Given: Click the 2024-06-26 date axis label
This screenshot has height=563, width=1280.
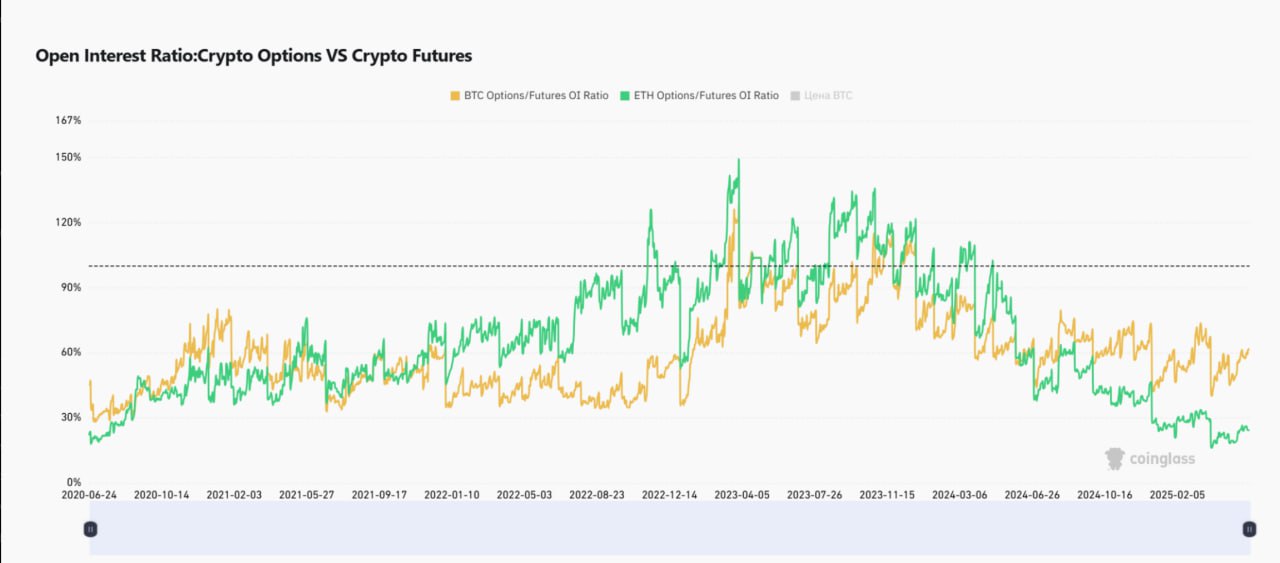Looking at the screenshot, I should click(x=1032, y=495).
